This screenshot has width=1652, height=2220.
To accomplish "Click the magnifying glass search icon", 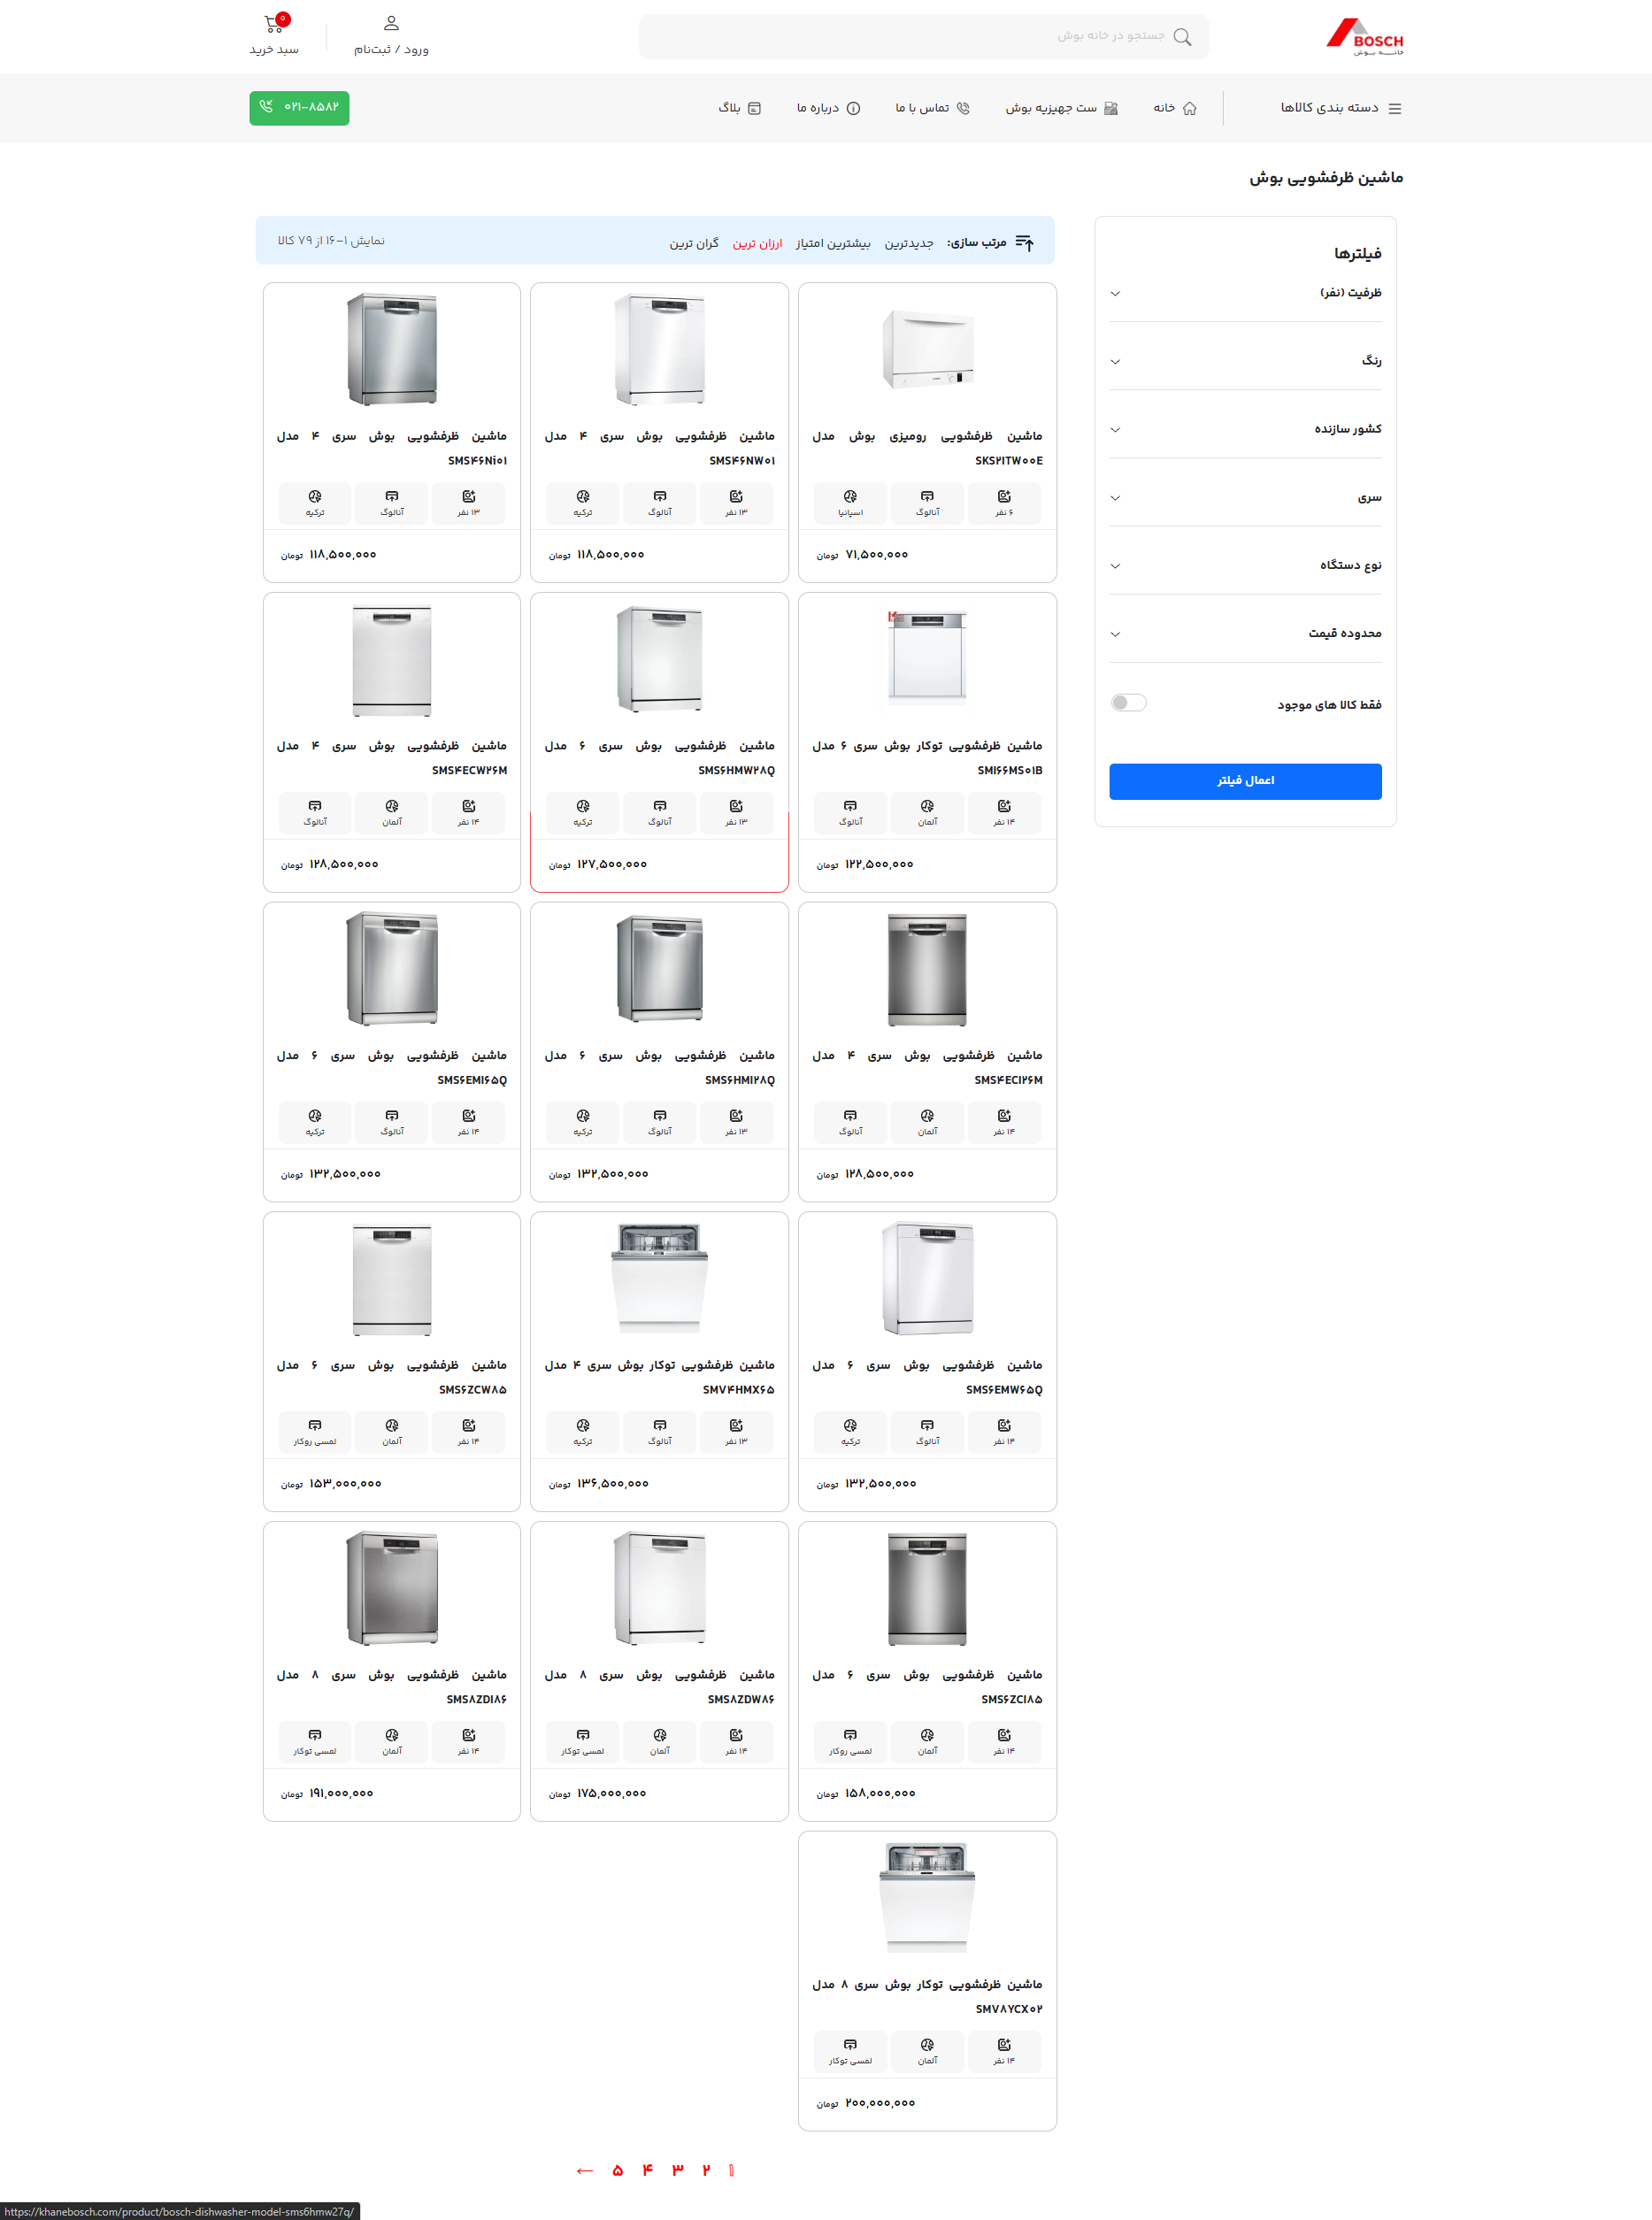I will 1182,37.
